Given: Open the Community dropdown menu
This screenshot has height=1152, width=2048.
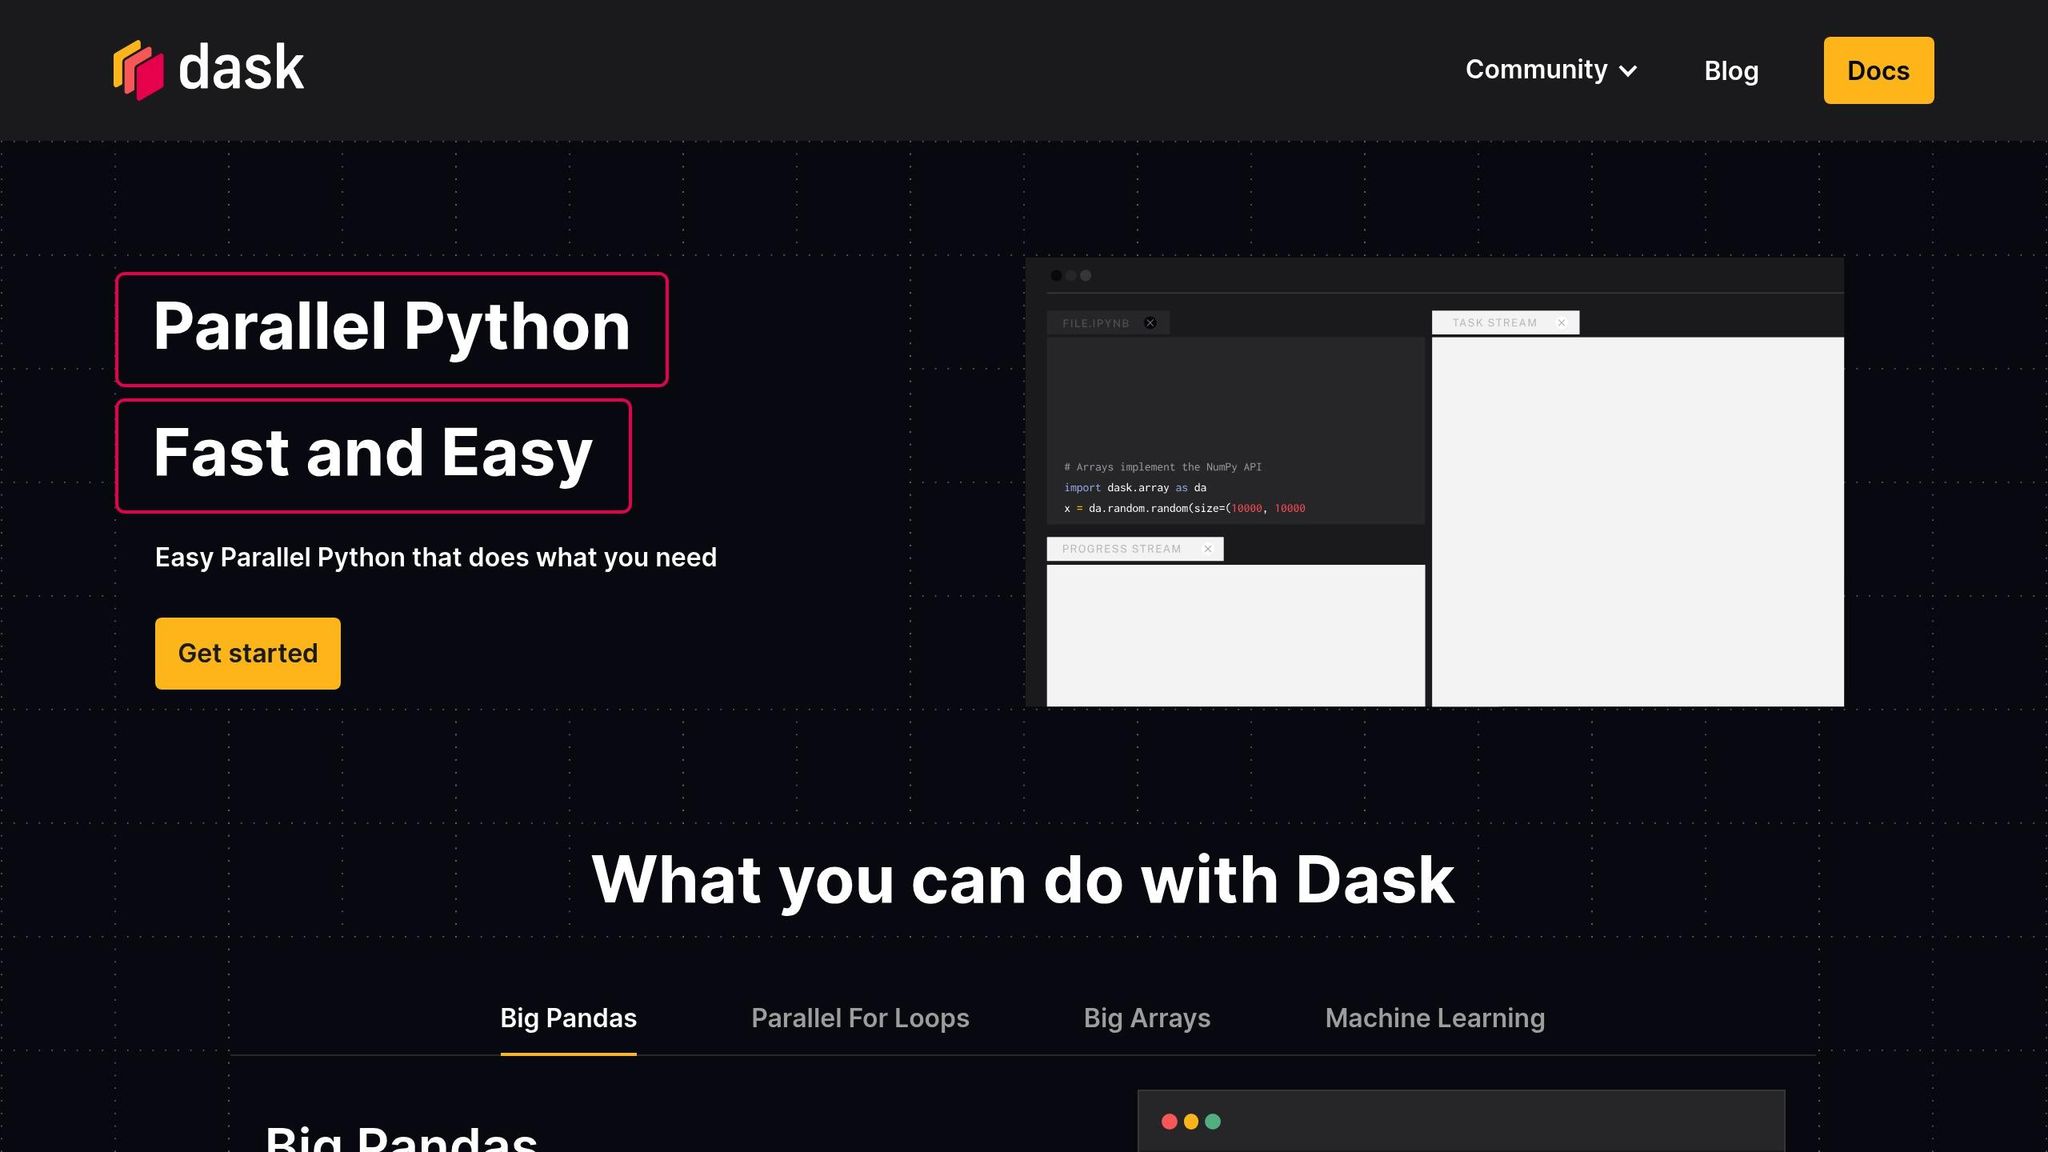Looking at the screenshot, I should coord(1551,70).
